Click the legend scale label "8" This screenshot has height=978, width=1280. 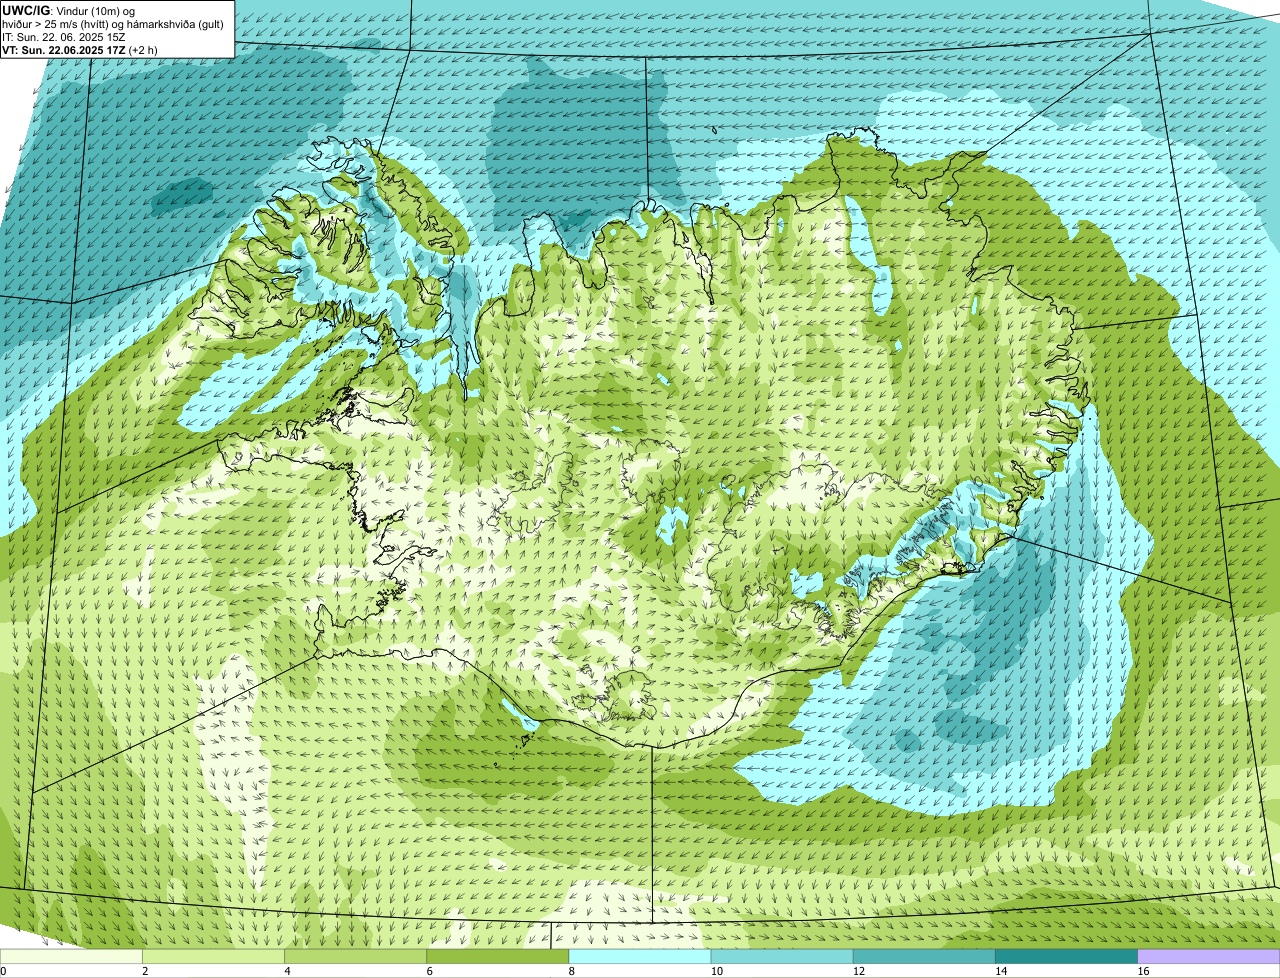571,971
